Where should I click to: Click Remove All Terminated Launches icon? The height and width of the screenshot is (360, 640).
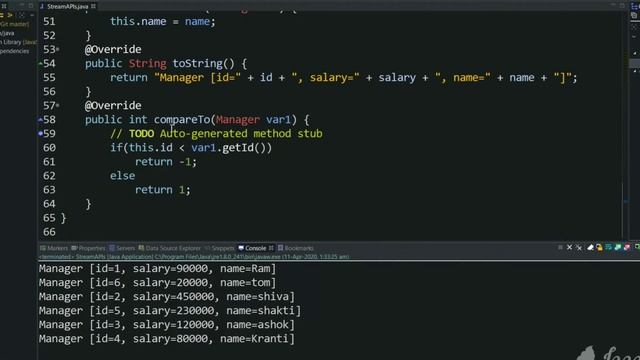(579, 247)
